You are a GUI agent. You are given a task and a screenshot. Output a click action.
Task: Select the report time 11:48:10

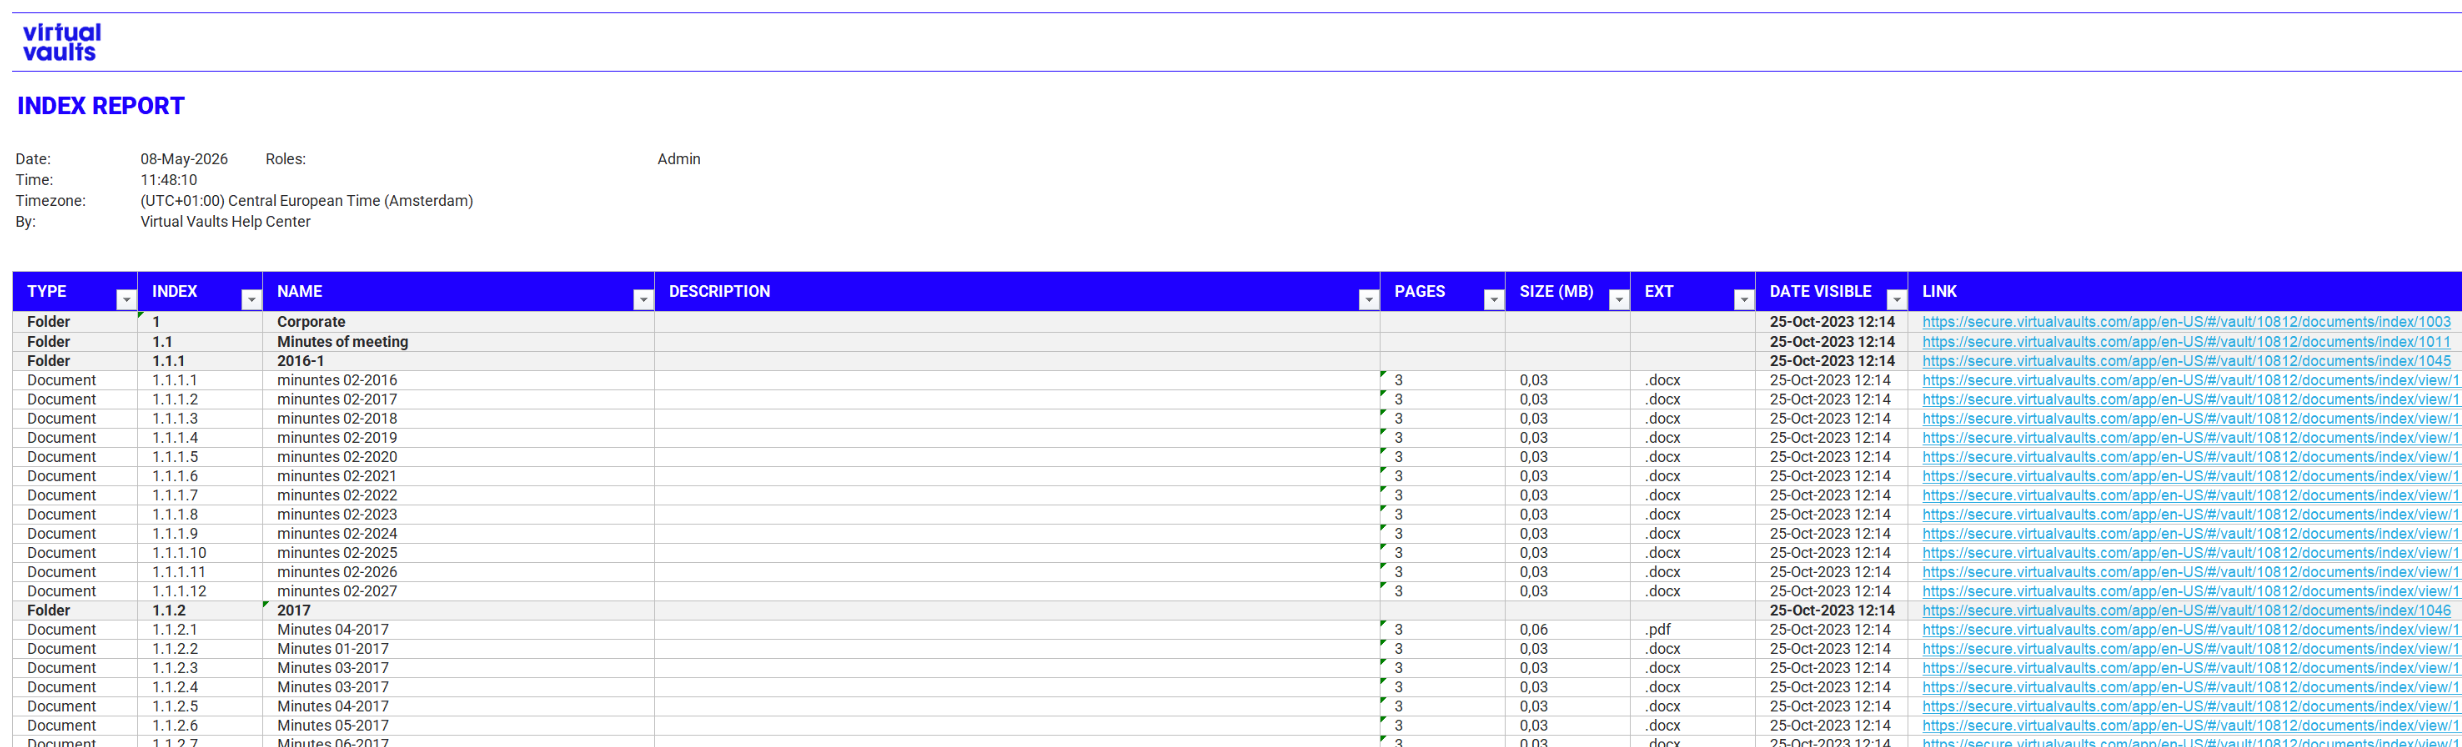[169, 180]
